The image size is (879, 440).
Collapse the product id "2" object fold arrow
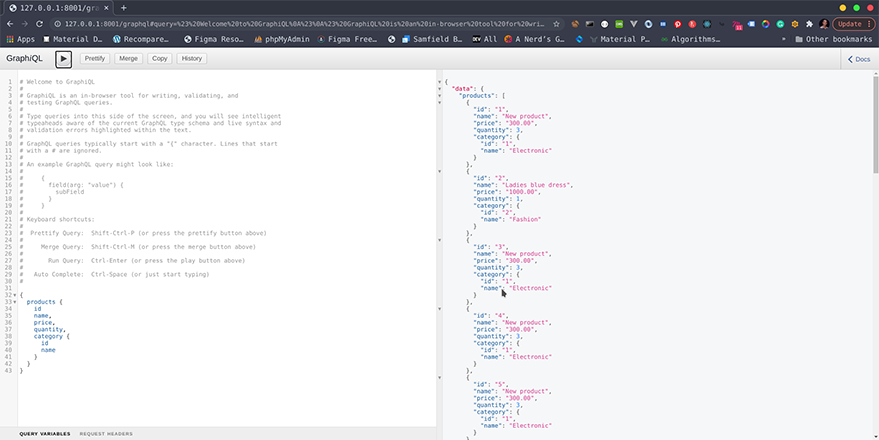[x=440, y=172]
